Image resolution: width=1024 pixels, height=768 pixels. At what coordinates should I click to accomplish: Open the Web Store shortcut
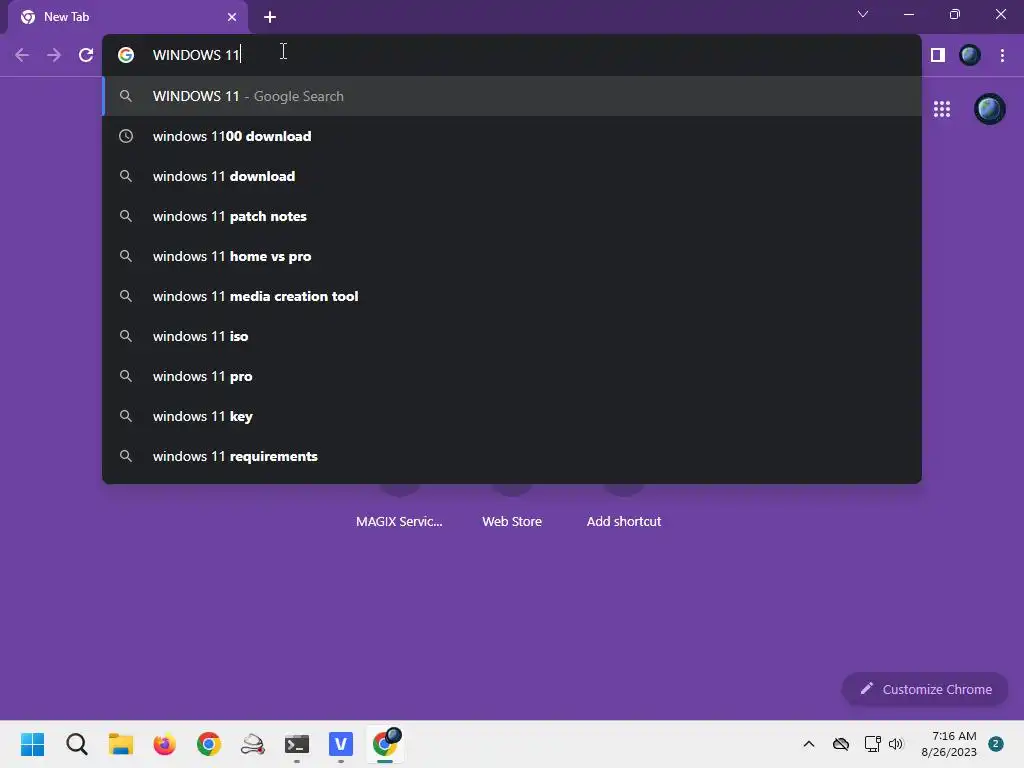point(512,521)
